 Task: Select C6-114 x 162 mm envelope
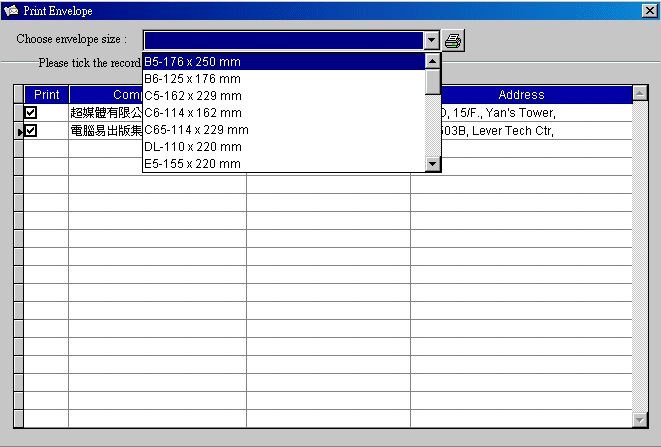click(x=283, y=113)
